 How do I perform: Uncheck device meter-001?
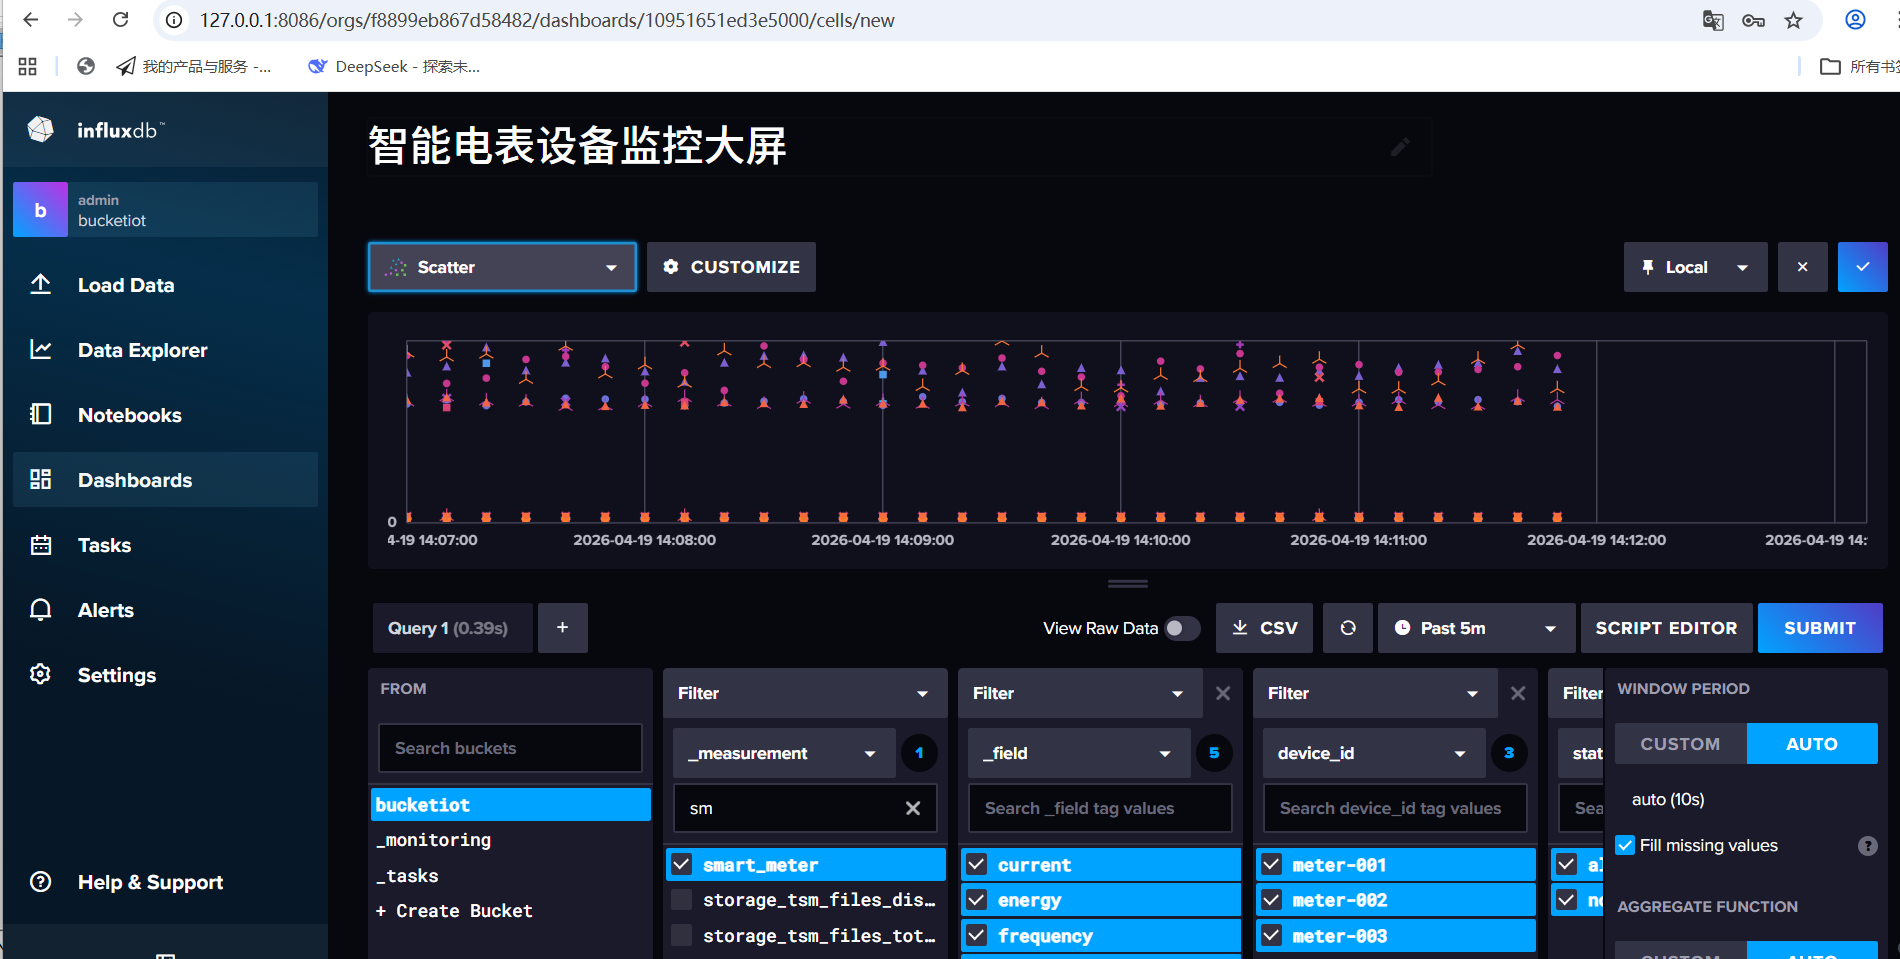[x=1396, y=865]
